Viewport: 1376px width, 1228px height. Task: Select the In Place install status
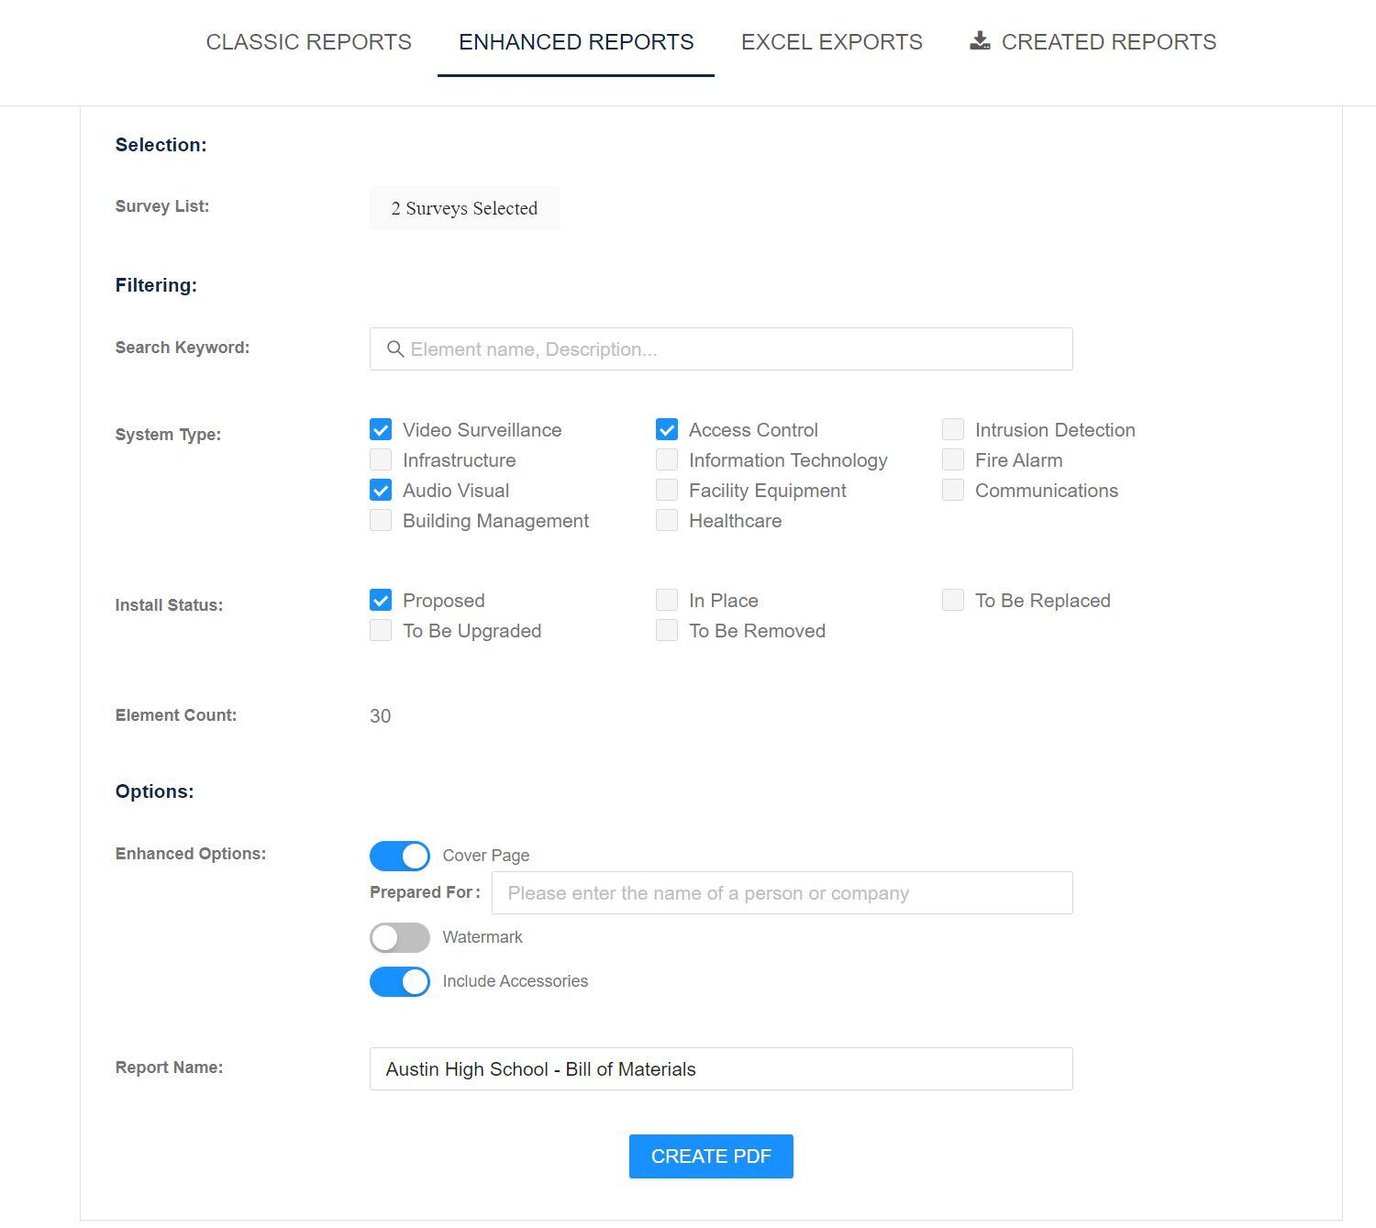click(x=667, y=600)
